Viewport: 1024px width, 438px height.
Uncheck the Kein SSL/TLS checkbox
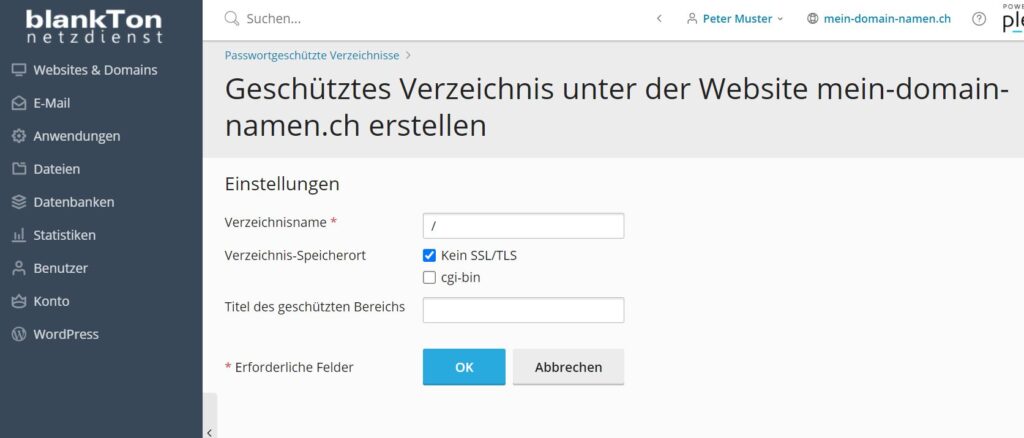(x=430, y=256)
